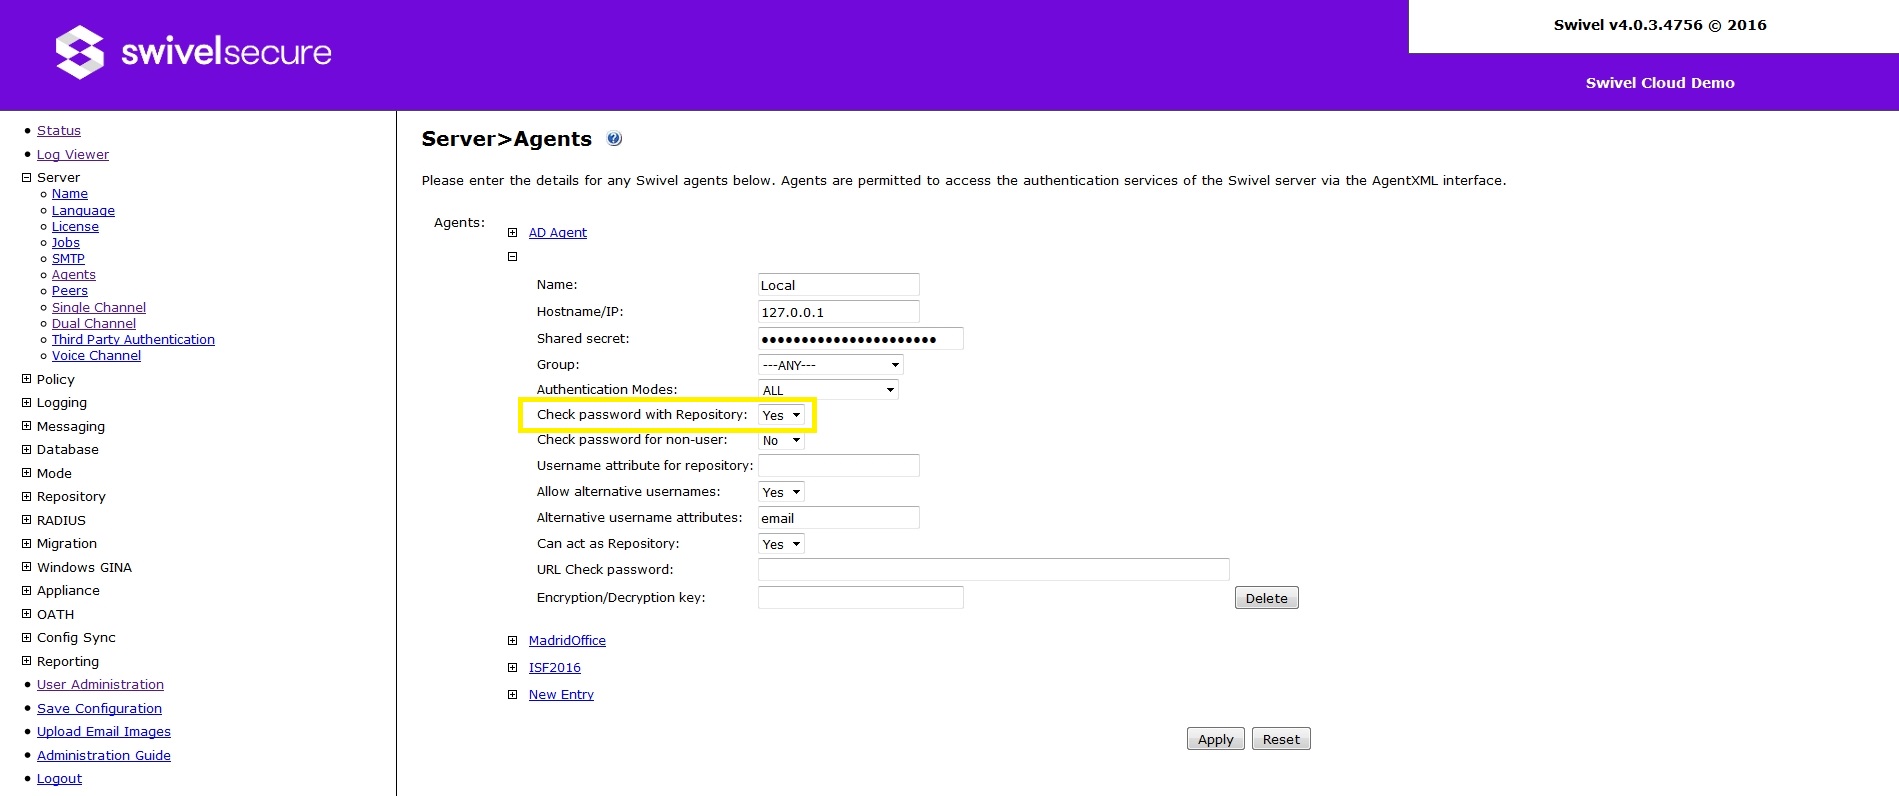1899x796 pixels.
Task: Open the MadridOffice agent link
Action: [x=567, y=641]
